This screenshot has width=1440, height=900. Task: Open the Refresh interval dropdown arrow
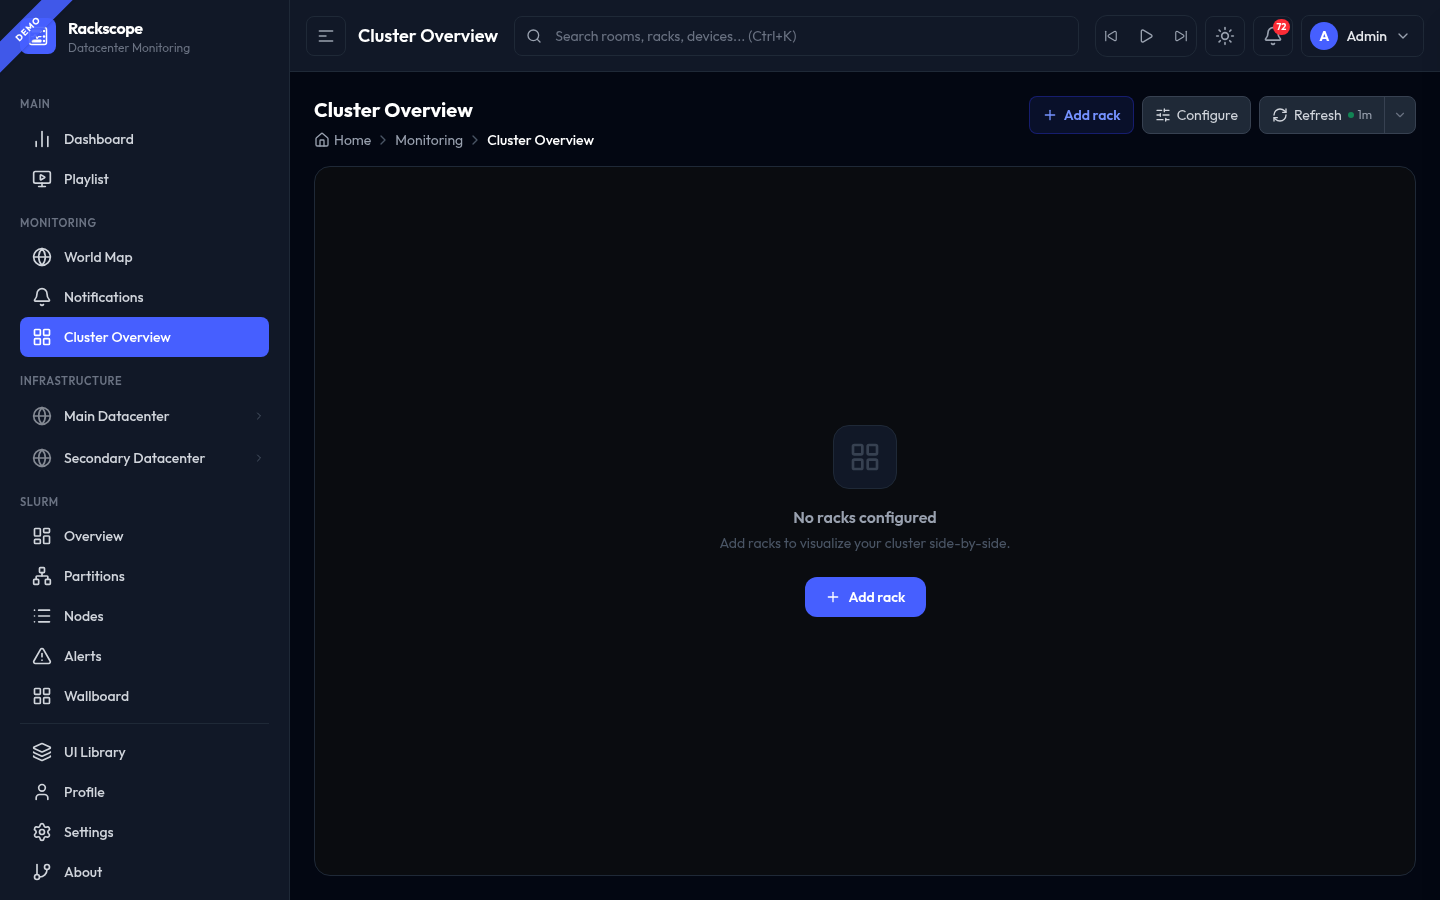click(1400, 115)
